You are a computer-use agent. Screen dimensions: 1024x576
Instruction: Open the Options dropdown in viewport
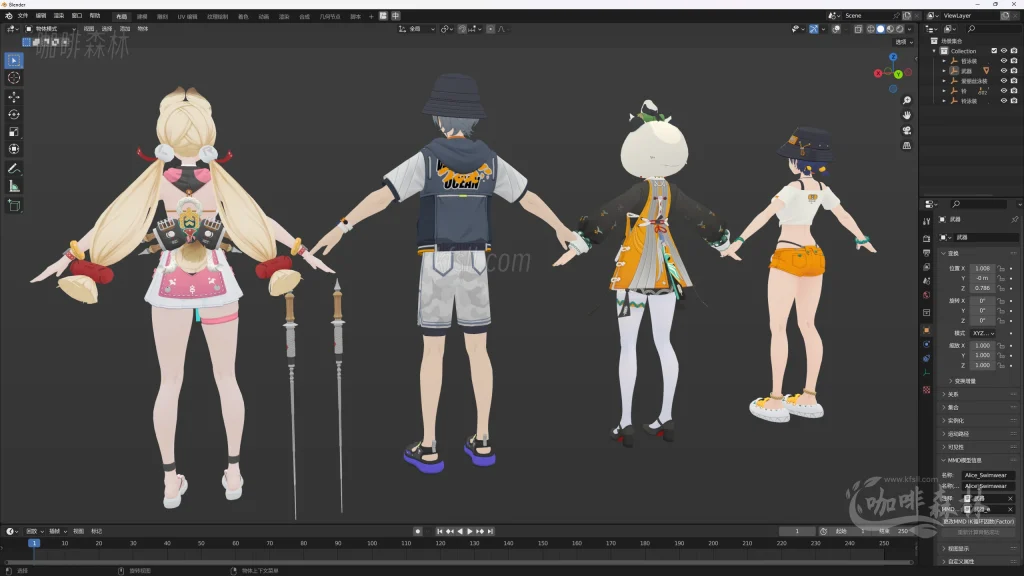904,42
